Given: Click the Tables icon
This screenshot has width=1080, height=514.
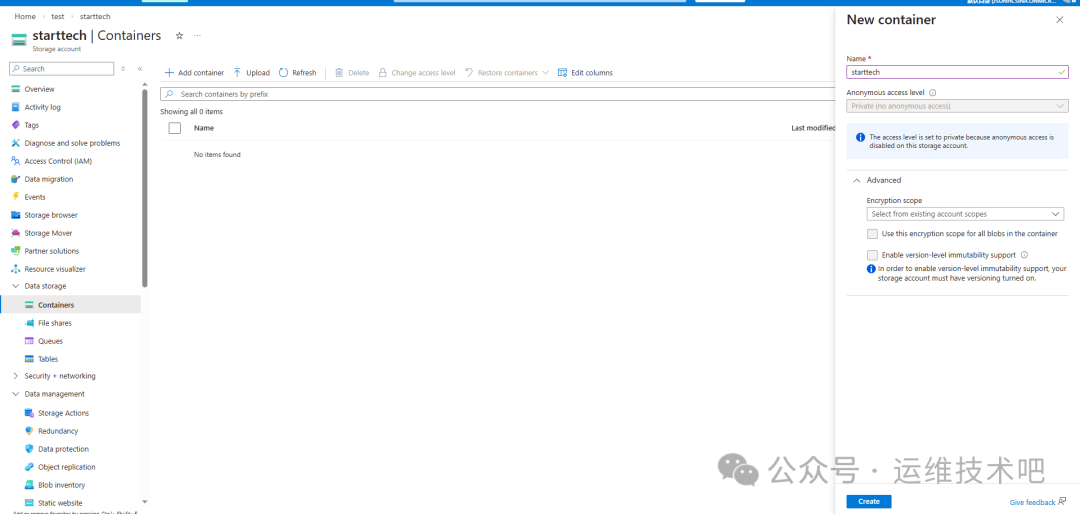Looking at the screenshot, I should 30,358.
